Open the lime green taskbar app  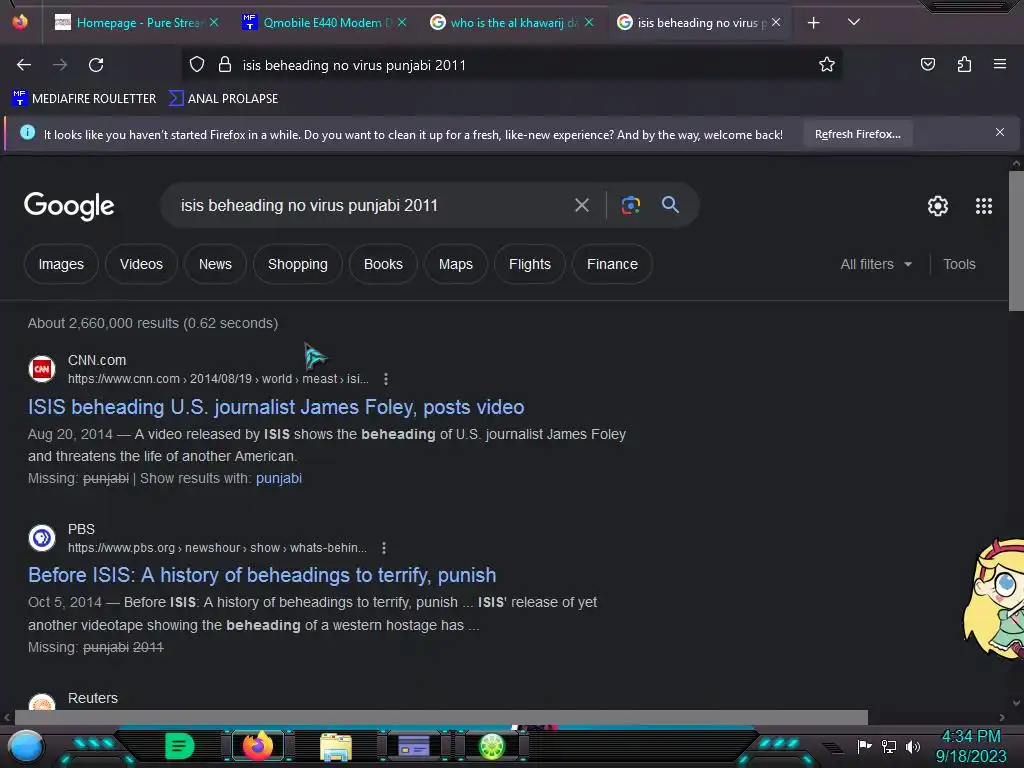click(x=492, y=746)
